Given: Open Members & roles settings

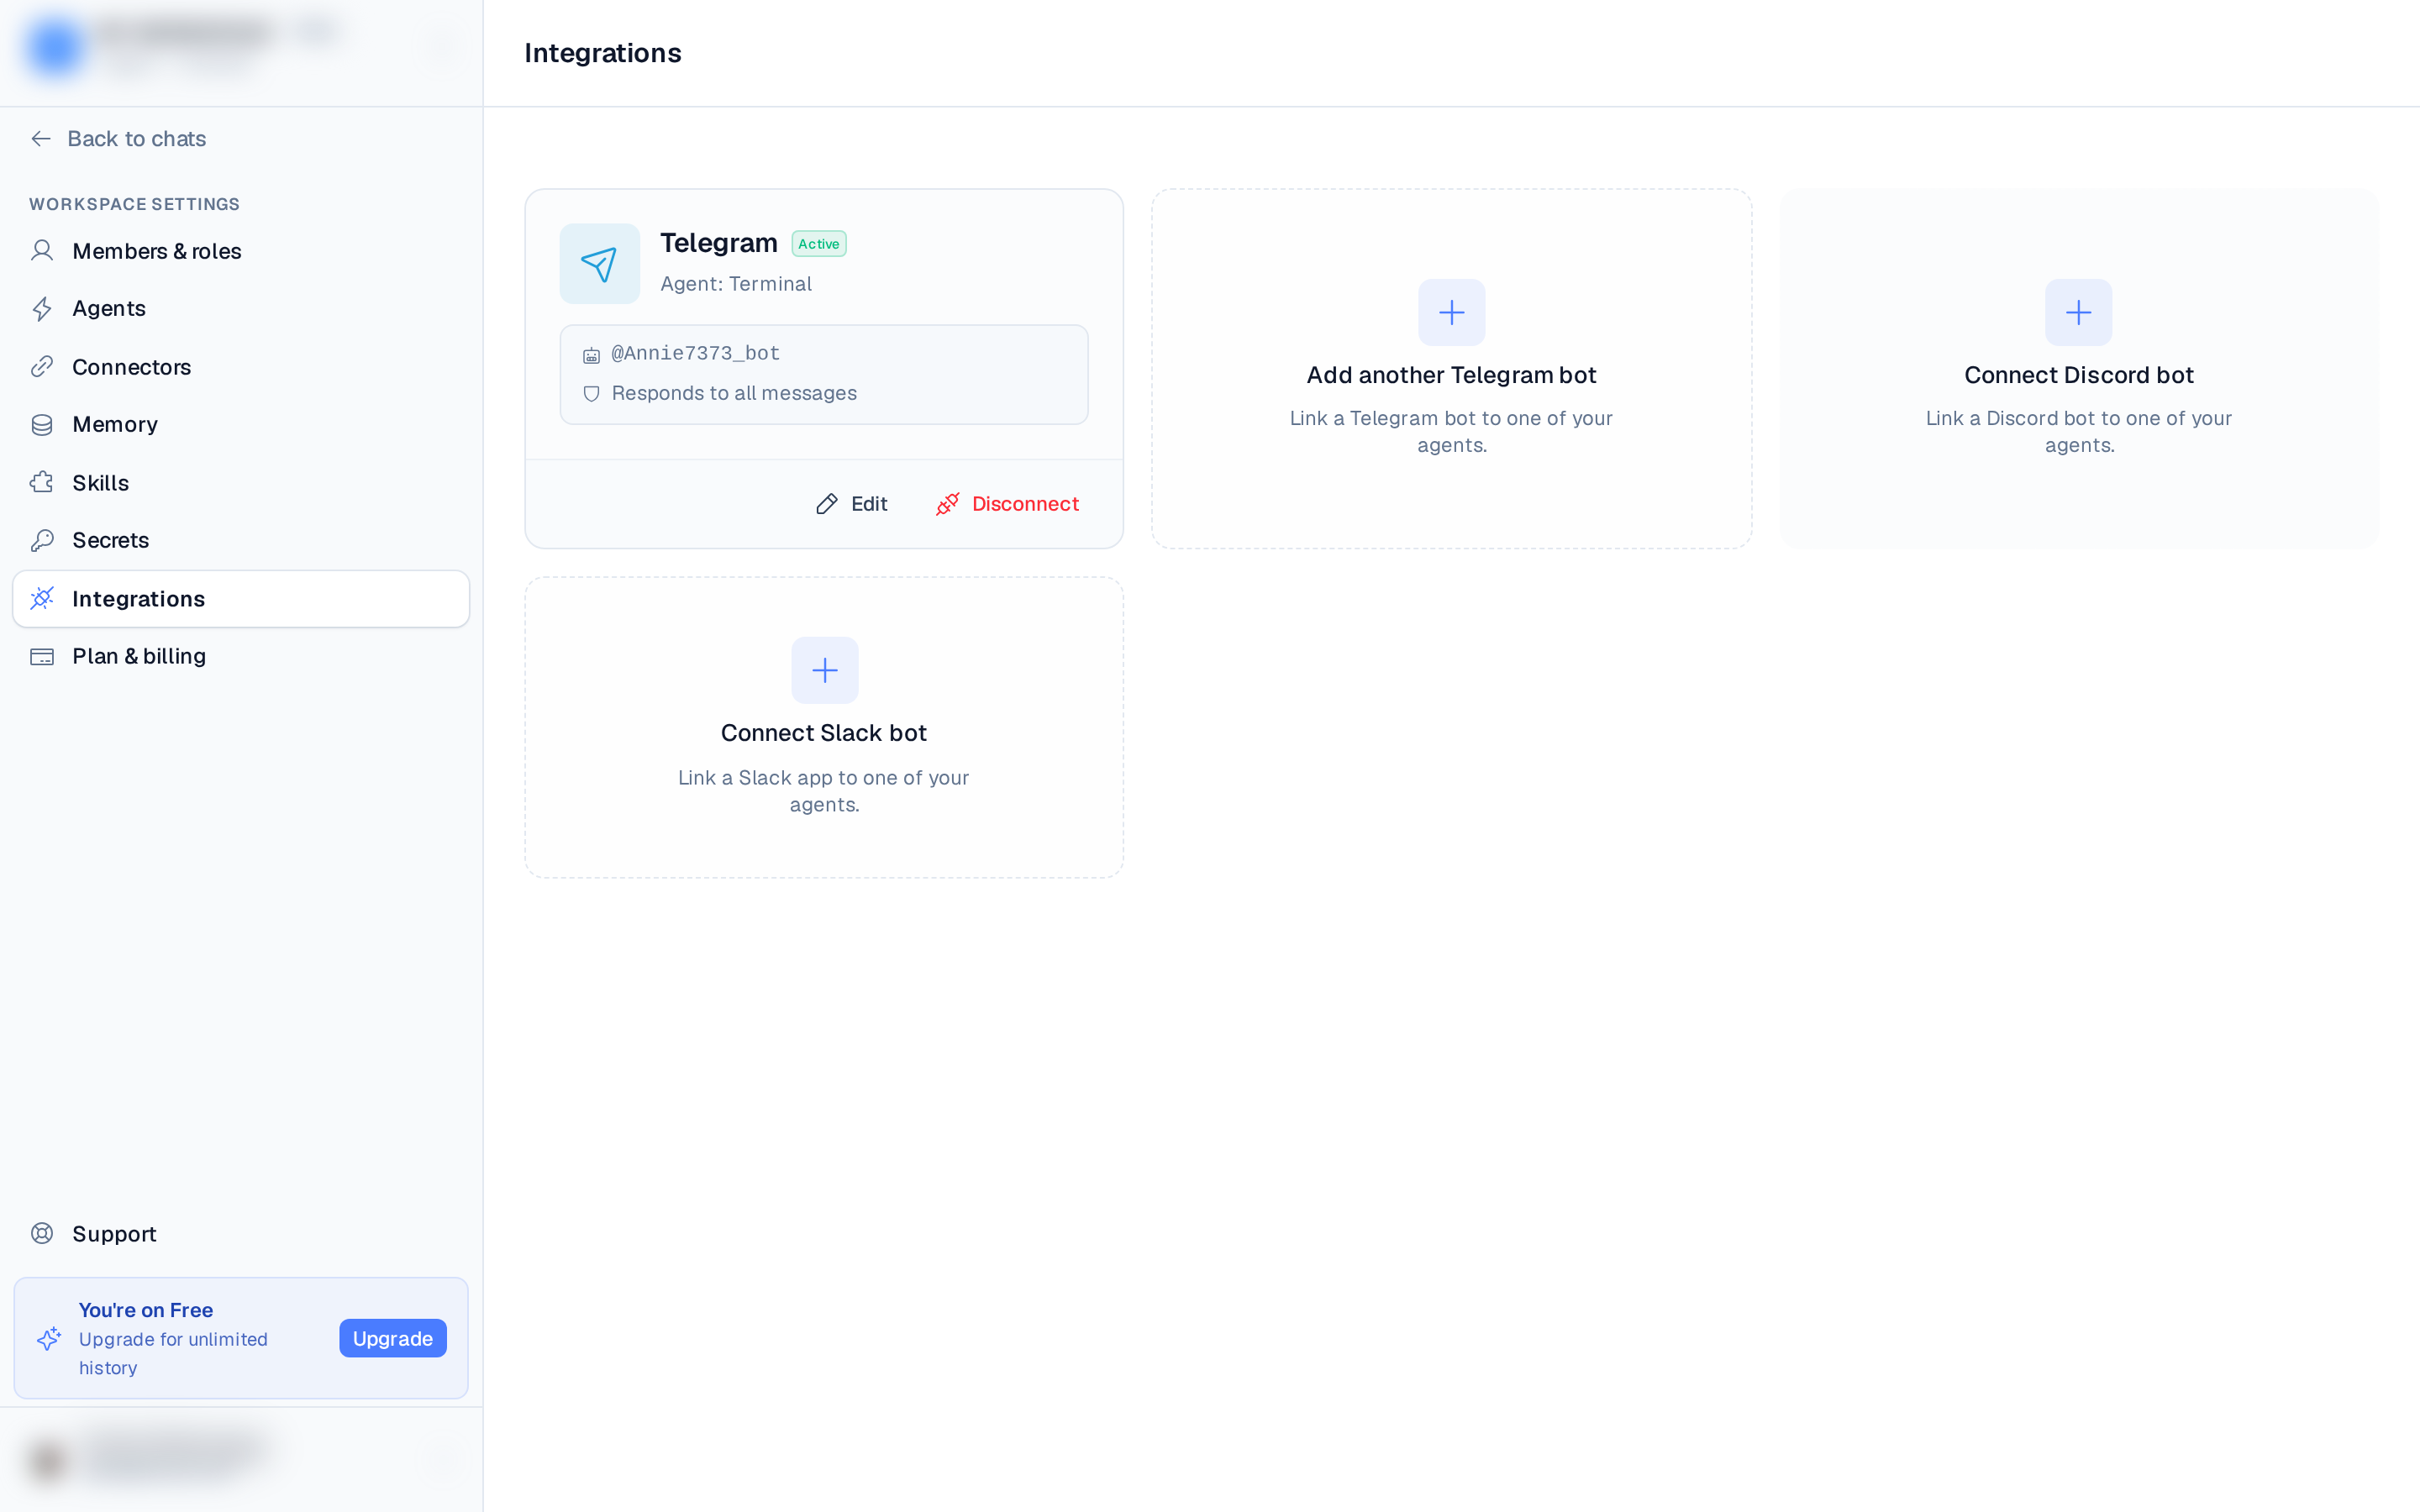Looking at the screenshot, I should [x=241, y=251].
